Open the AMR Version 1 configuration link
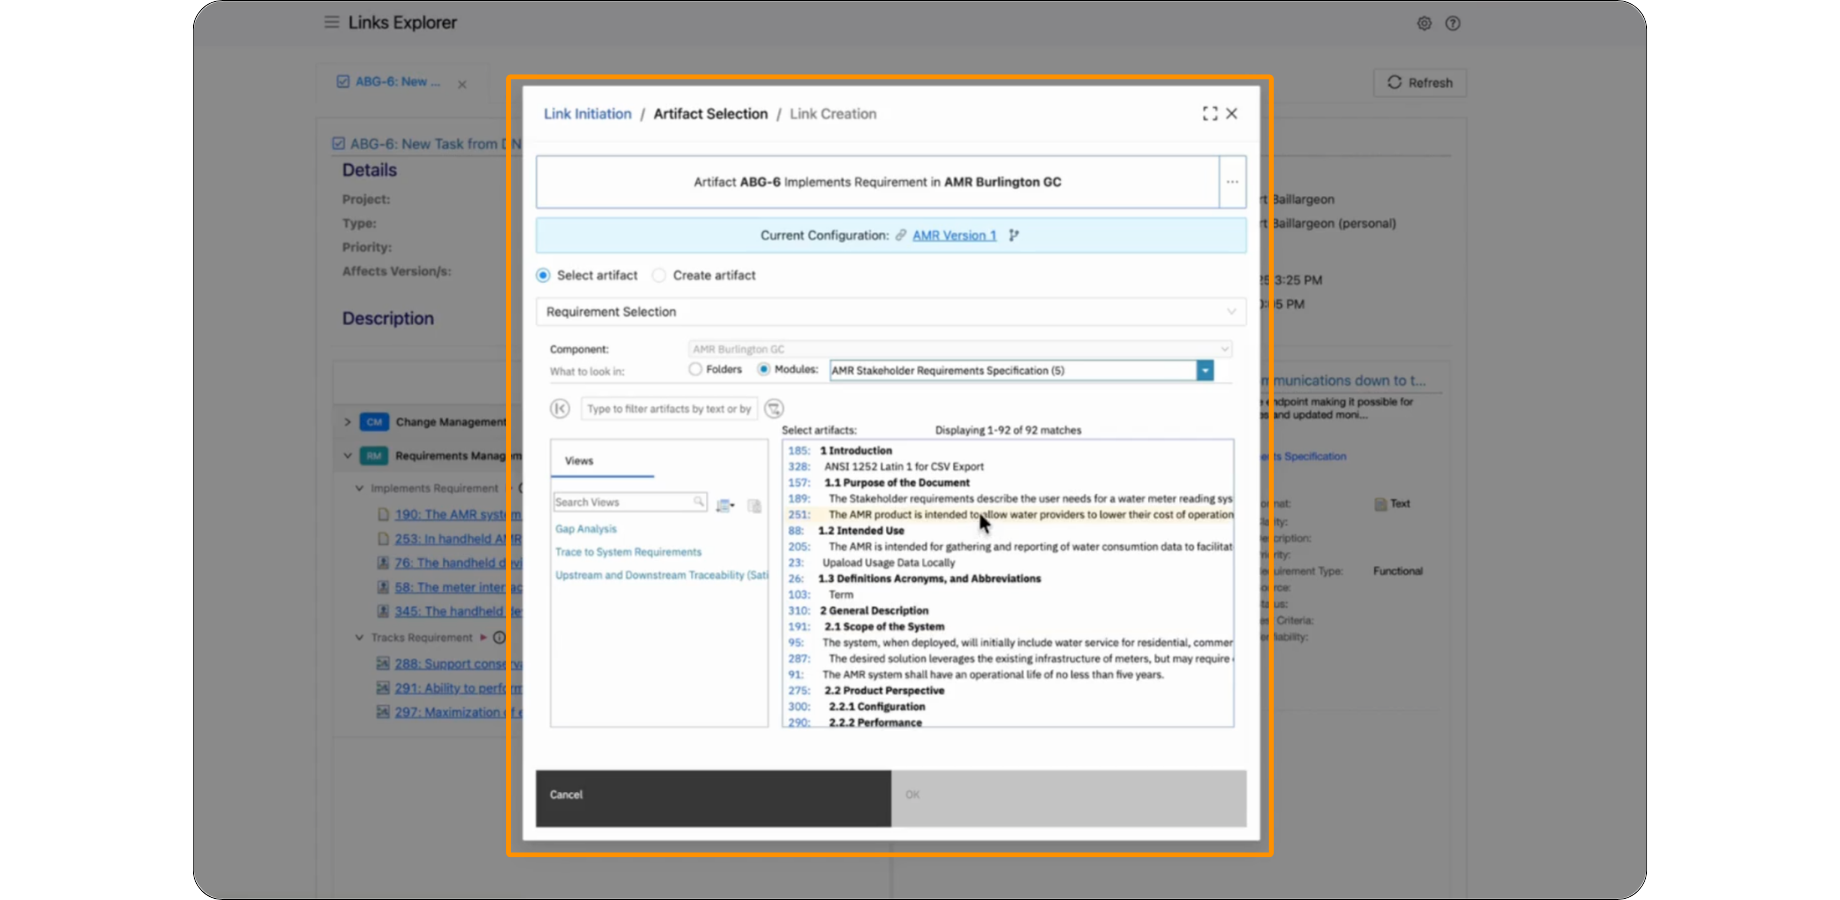Viewport: 1840px width, 900px height. (x=954, y=236)
